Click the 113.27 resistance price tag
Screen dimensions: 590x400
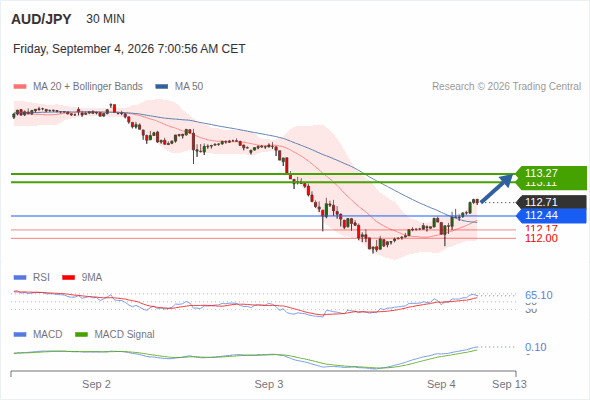(x=551, y=173)
